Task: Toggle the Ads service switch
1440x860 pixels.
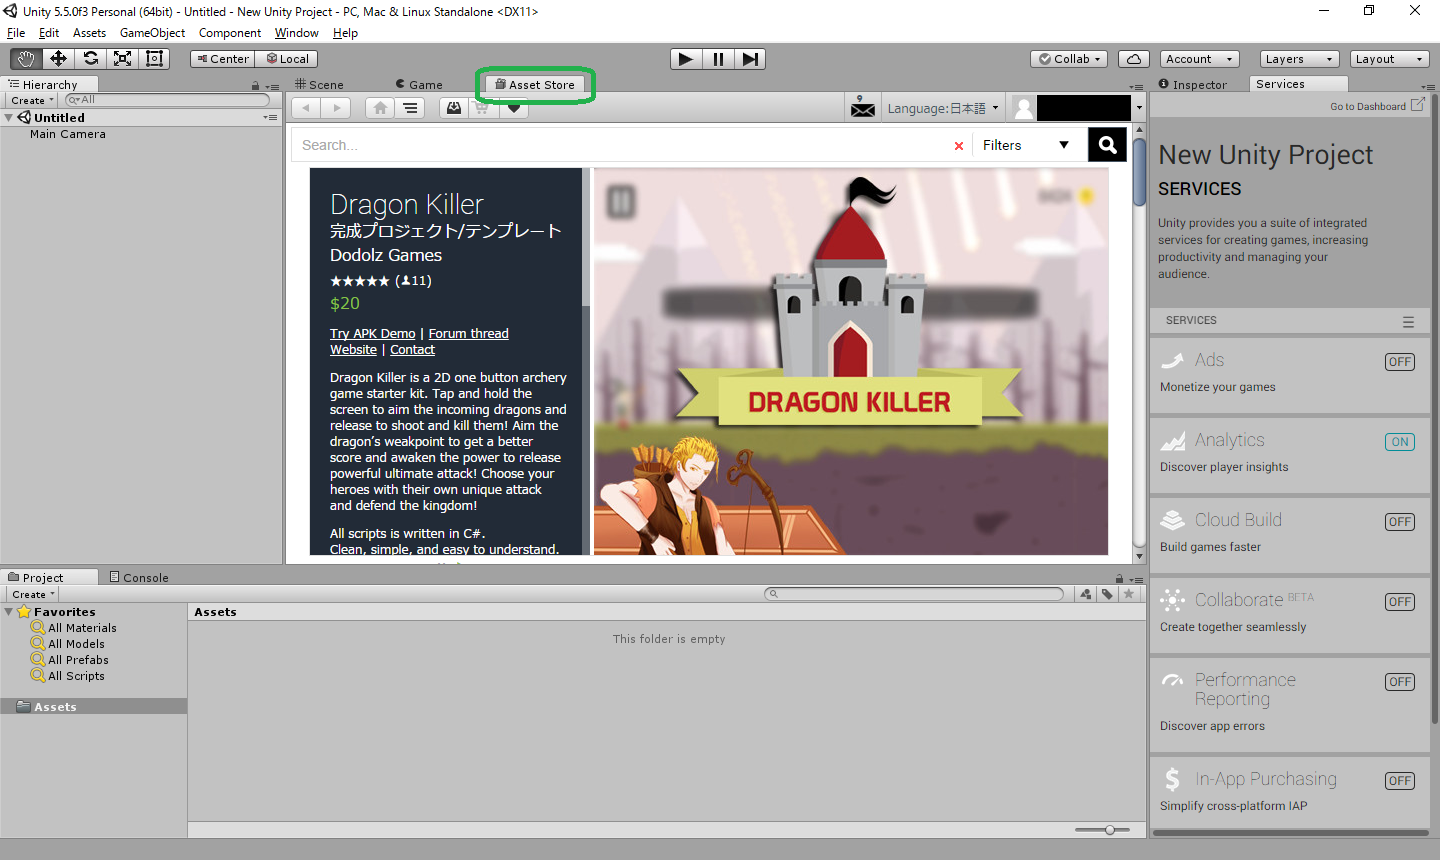Action: click(1399, 362)
